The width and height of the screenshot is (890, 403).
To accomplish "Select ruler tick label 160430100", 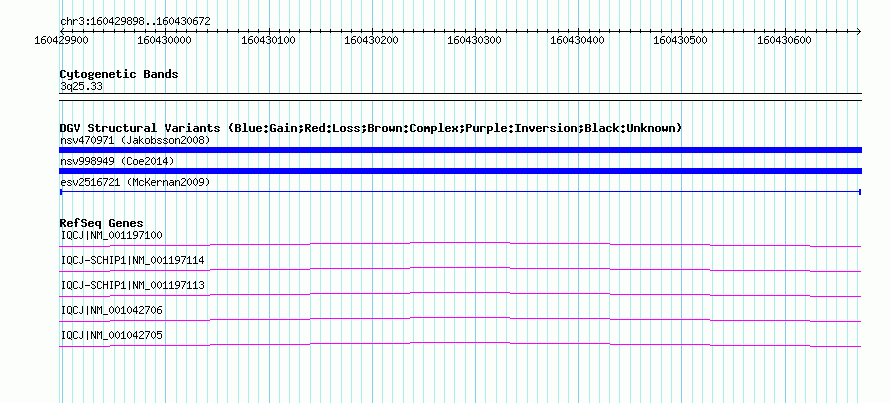I will [268, 40].
